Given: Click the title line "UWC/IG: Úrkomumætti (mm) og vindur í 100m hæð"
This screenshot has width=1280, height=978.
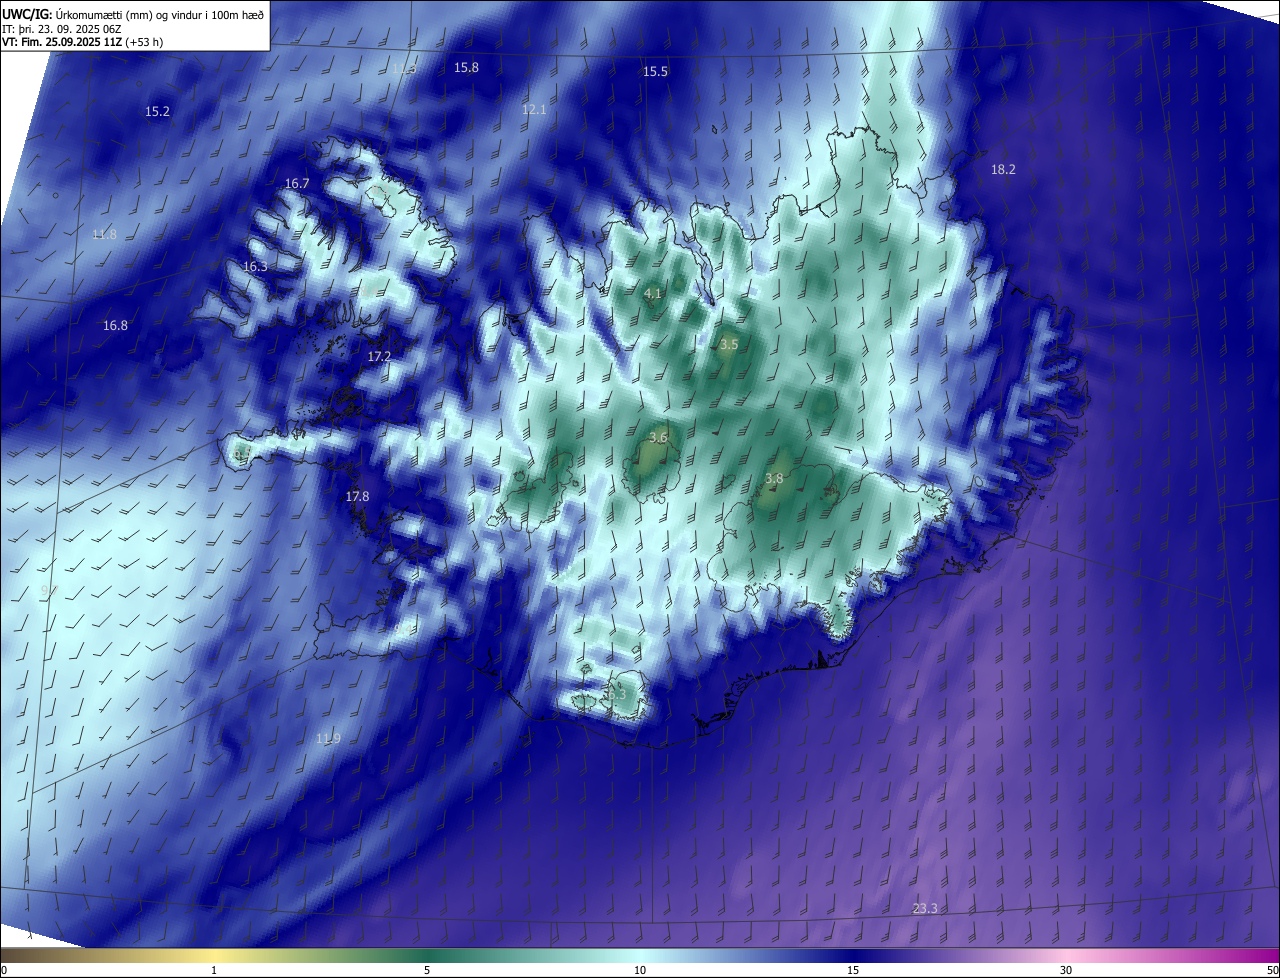Looking at the screenshot, I should [133, 14].
